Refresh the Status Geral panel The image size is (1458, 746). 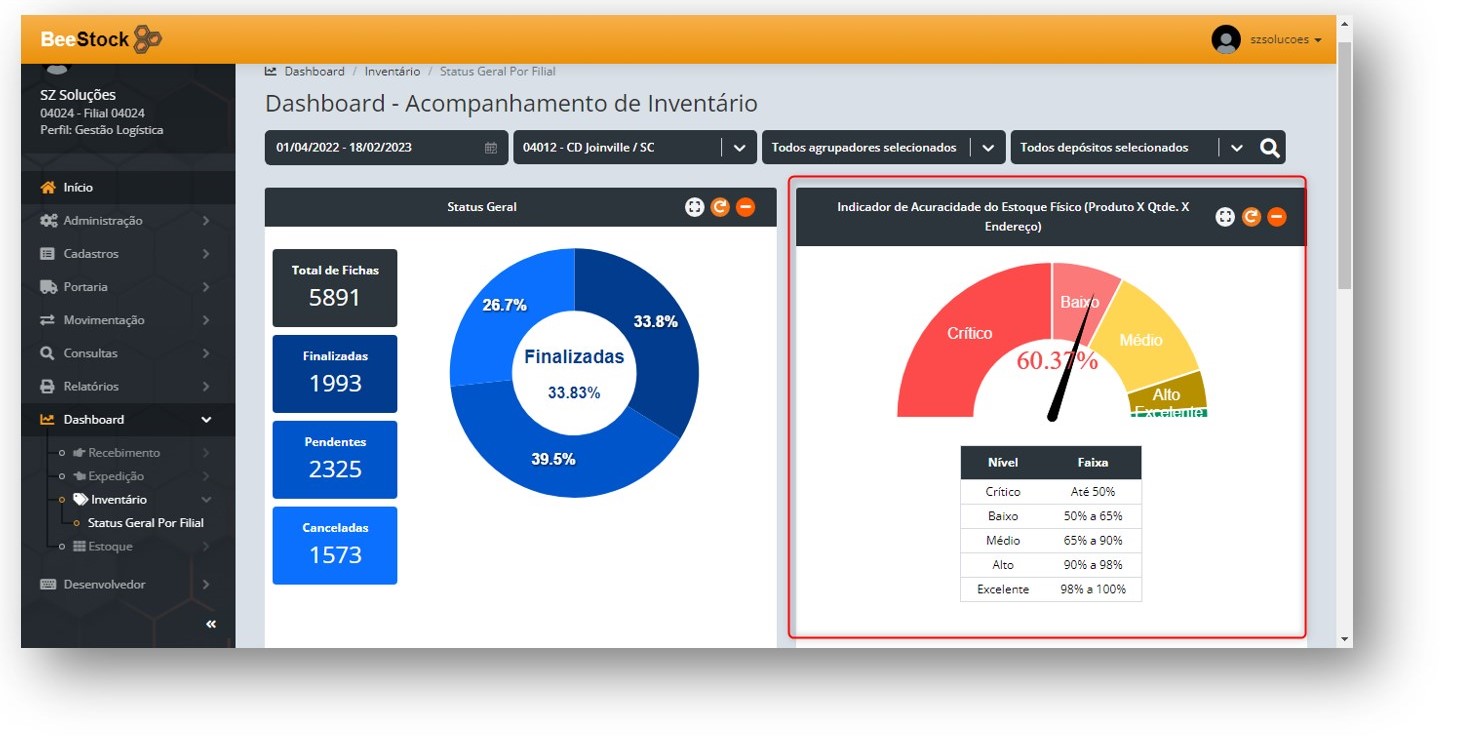tap(720, 207)
